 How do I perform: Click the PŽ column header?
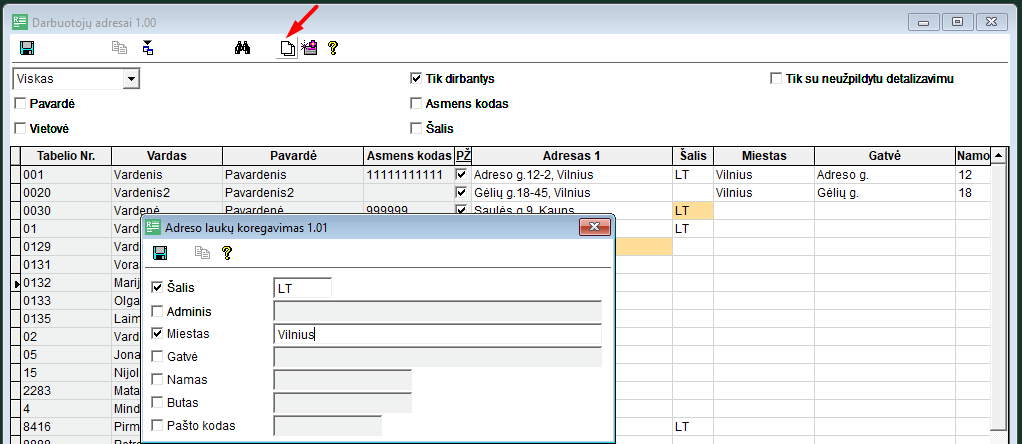pos(463,156)
